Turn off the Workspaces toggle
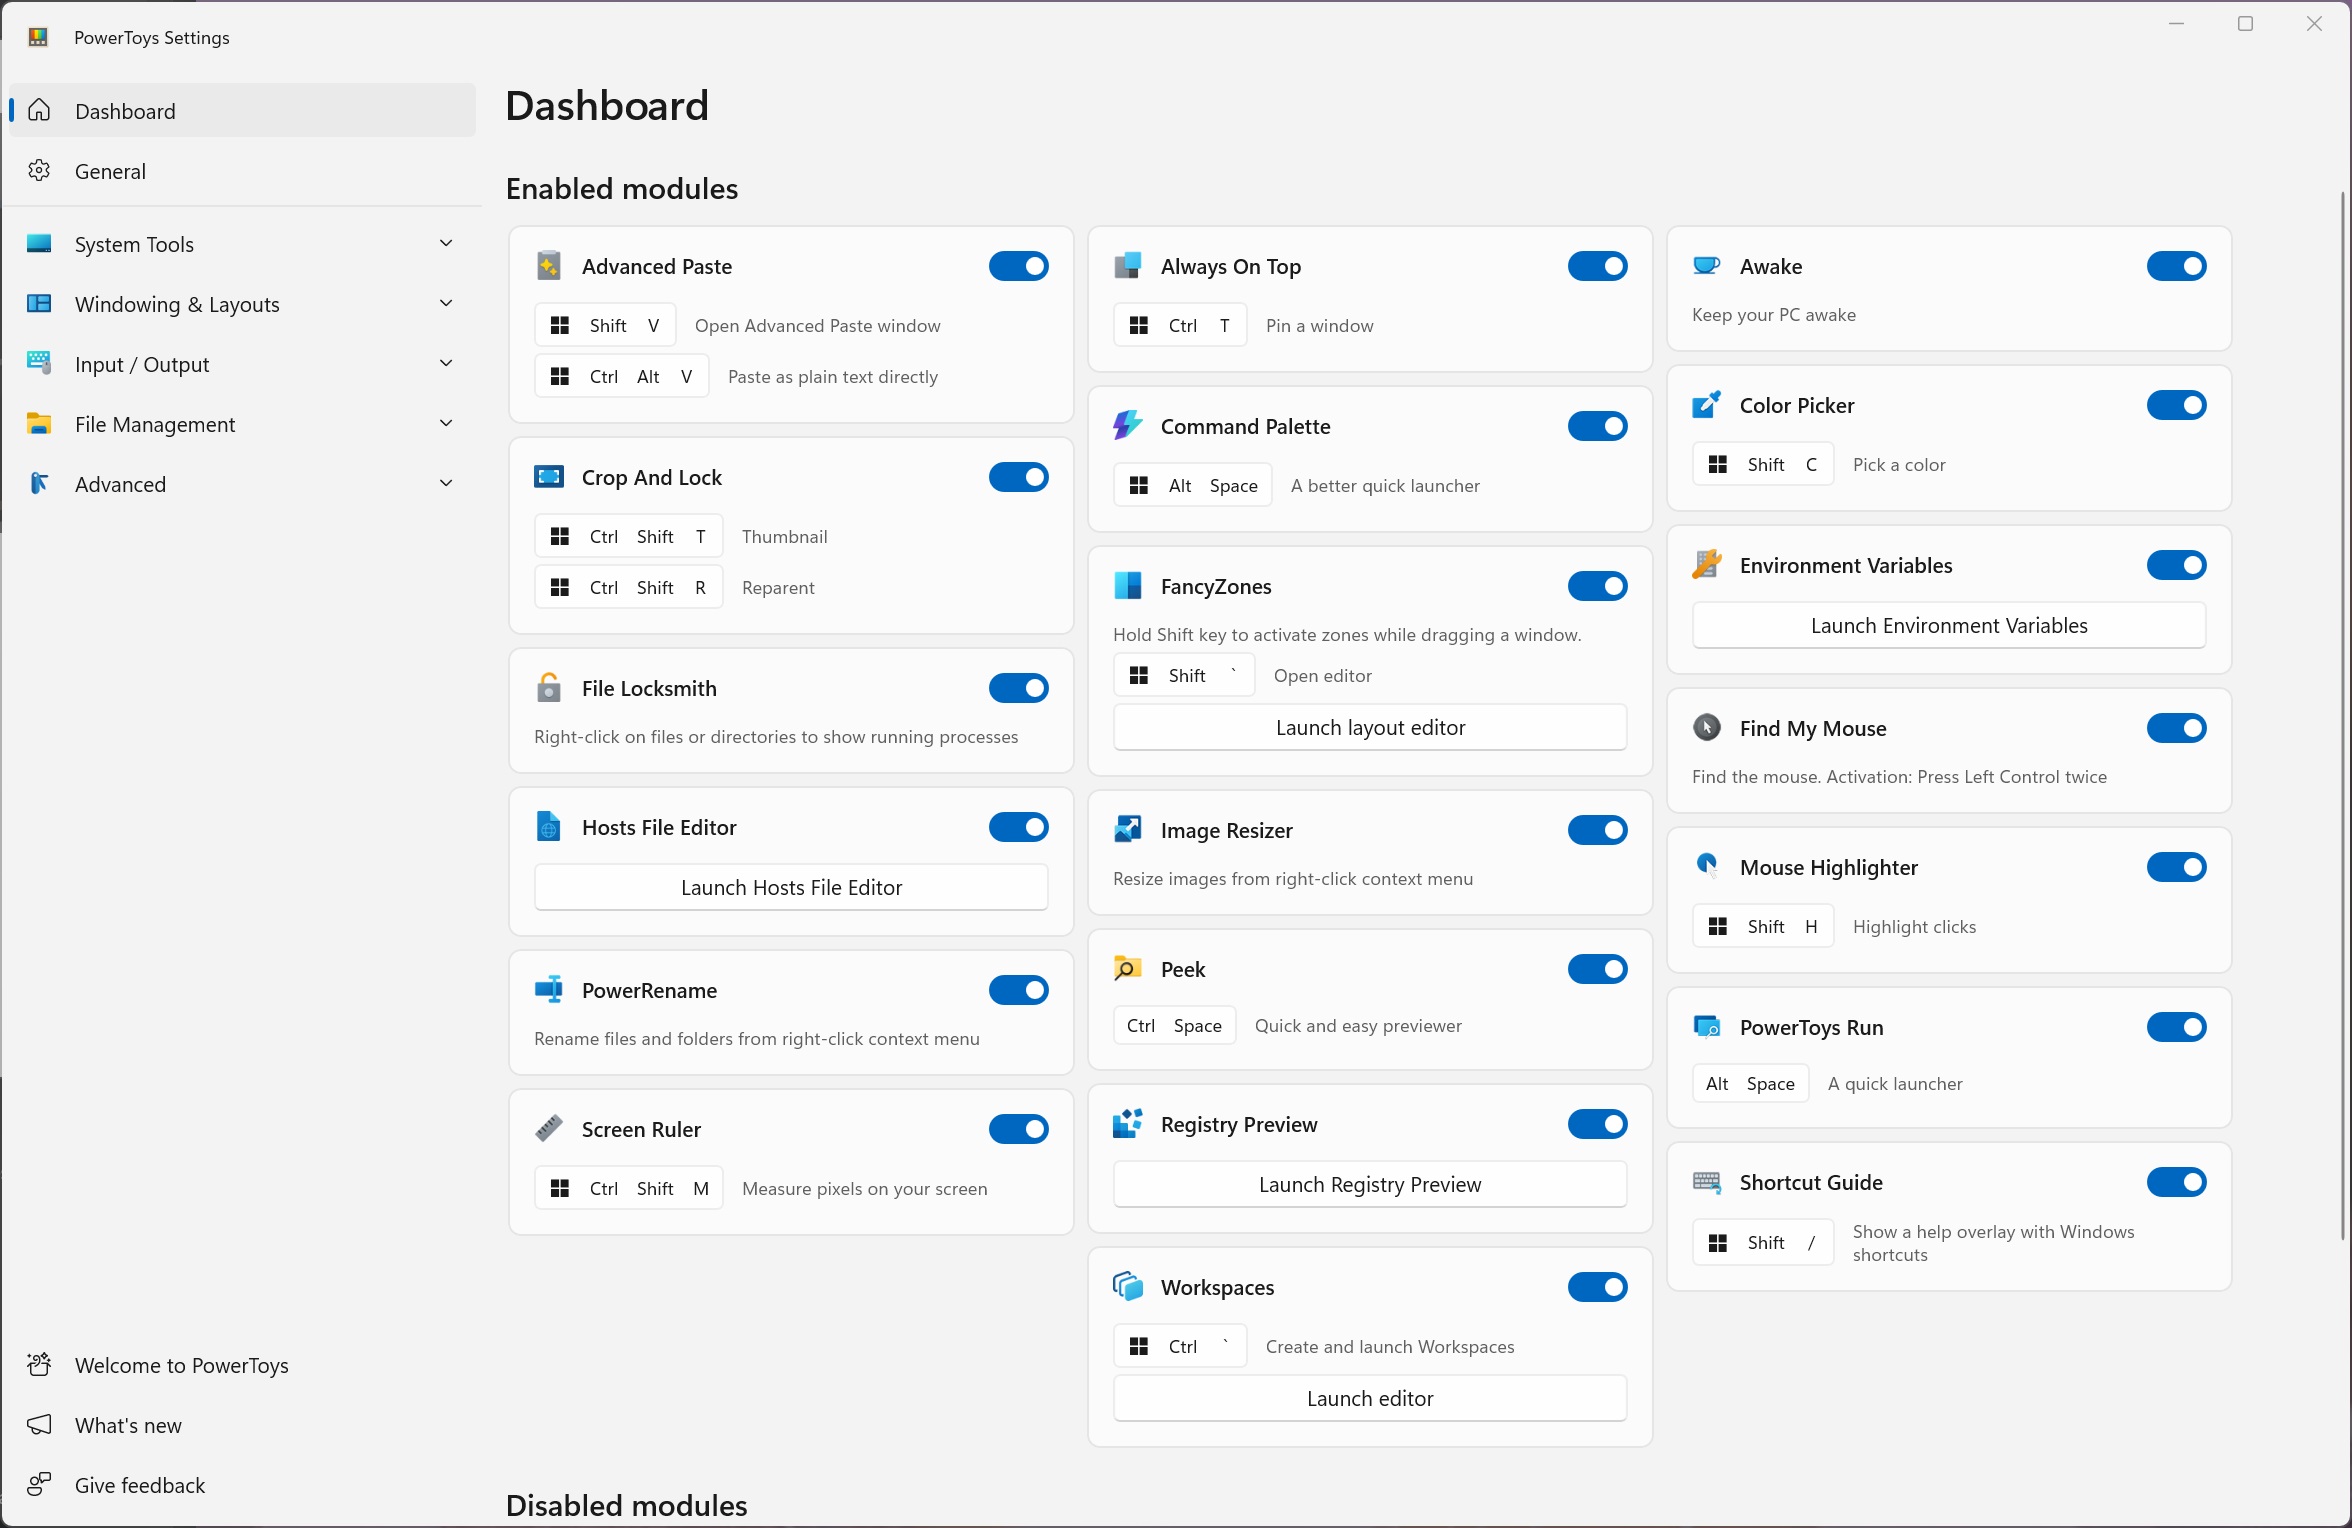Image resolution: width=2352 pixels, height=1528 pixels. [1598, 1287]
